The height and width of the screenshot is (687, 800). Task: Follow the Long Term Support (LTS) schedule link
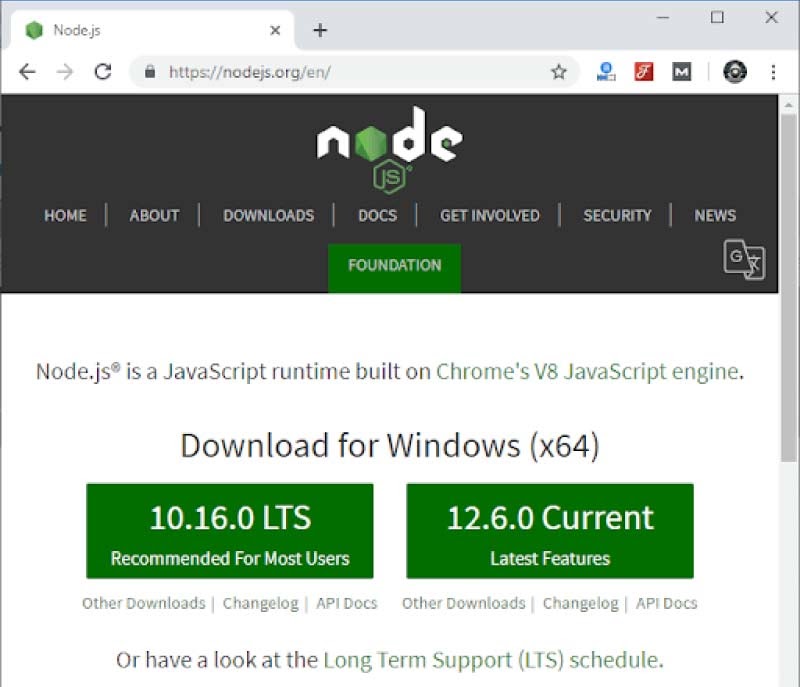pyautogui.click(x=491, y=660)
